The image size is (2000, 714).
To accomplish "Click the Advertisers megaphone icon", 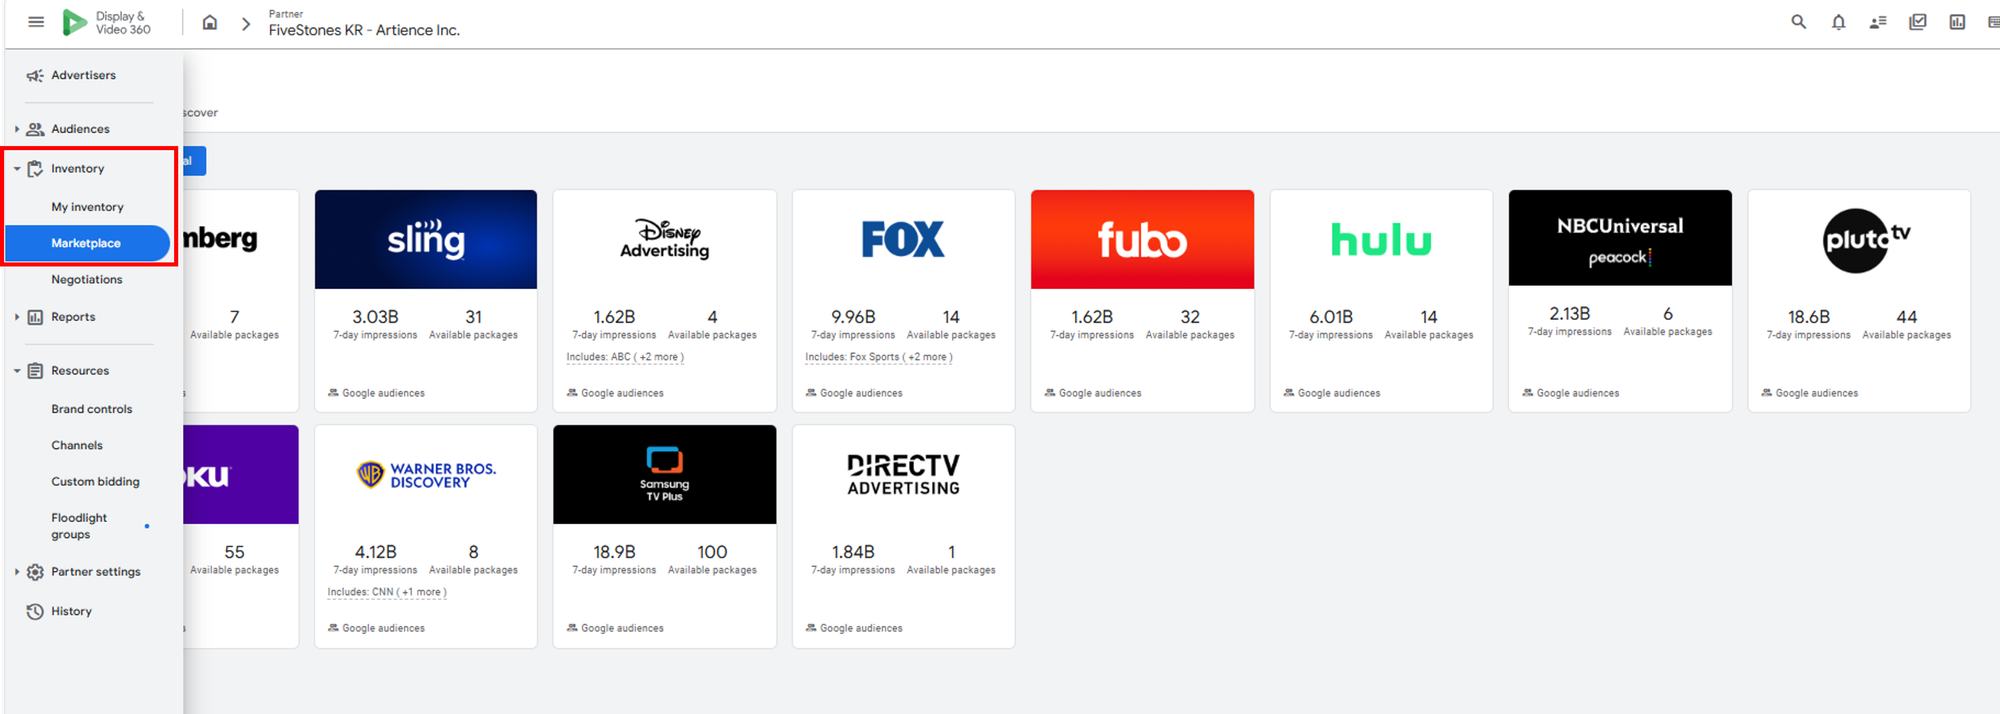I will pyautogui.click(x=35, y=76).
